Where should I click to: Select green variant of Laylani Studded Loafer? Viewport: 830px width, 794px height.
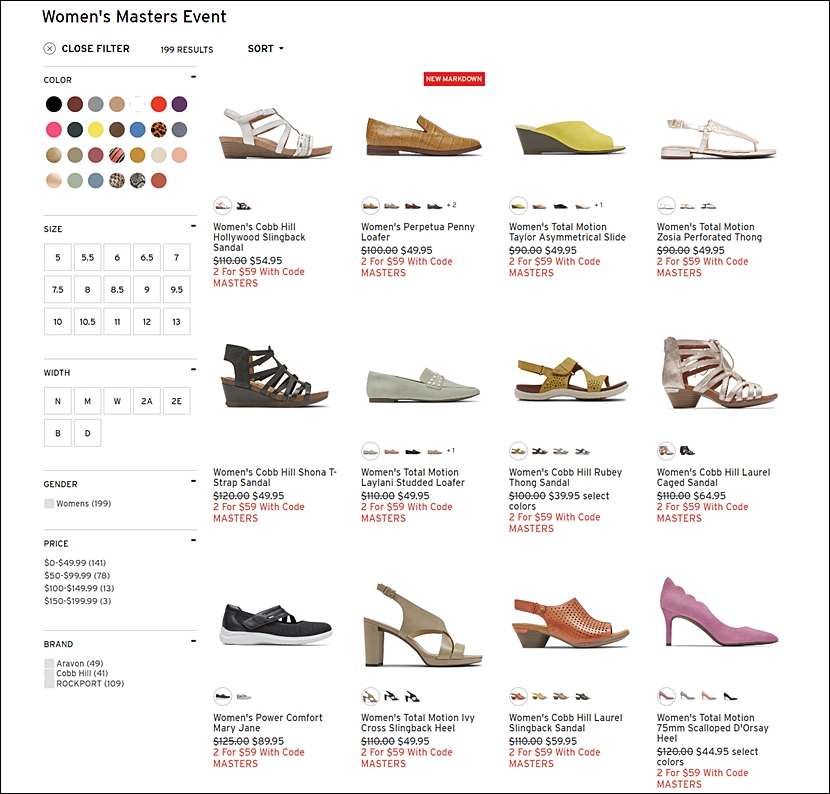(371, 451)
